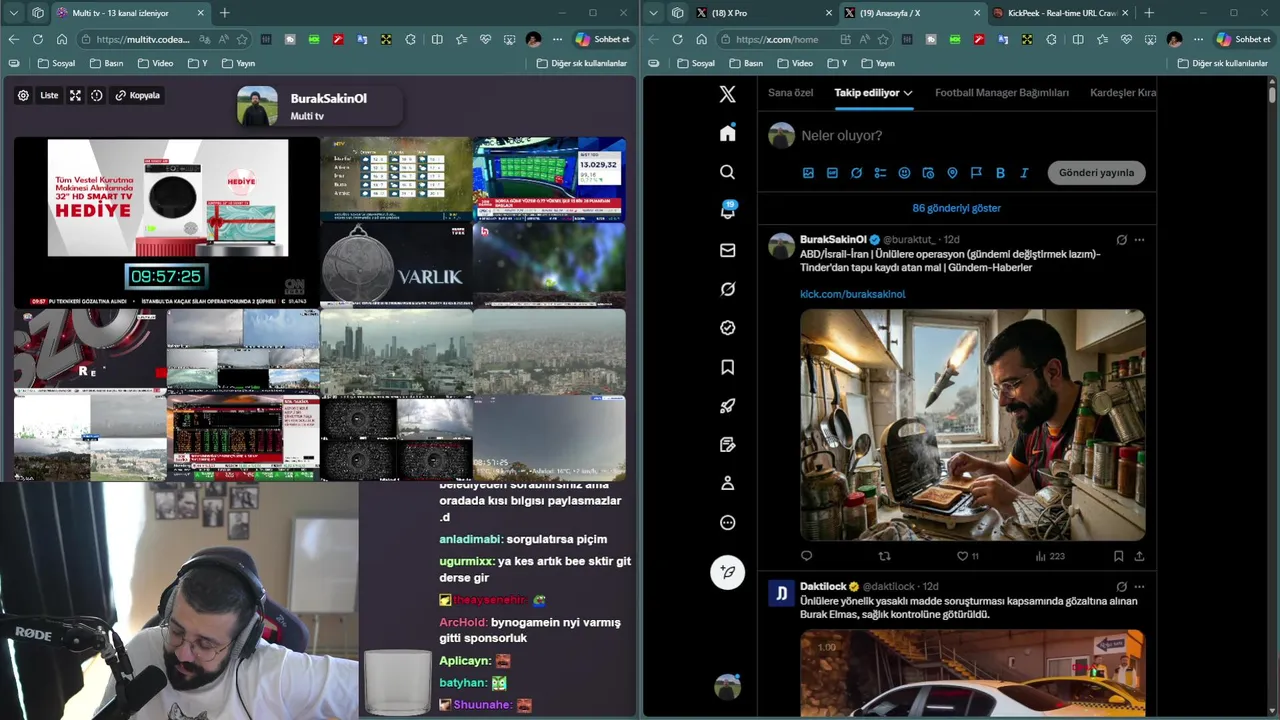Click Gönderi yayınla post button
This screenshot has width=1280, height=720.
1096,173
